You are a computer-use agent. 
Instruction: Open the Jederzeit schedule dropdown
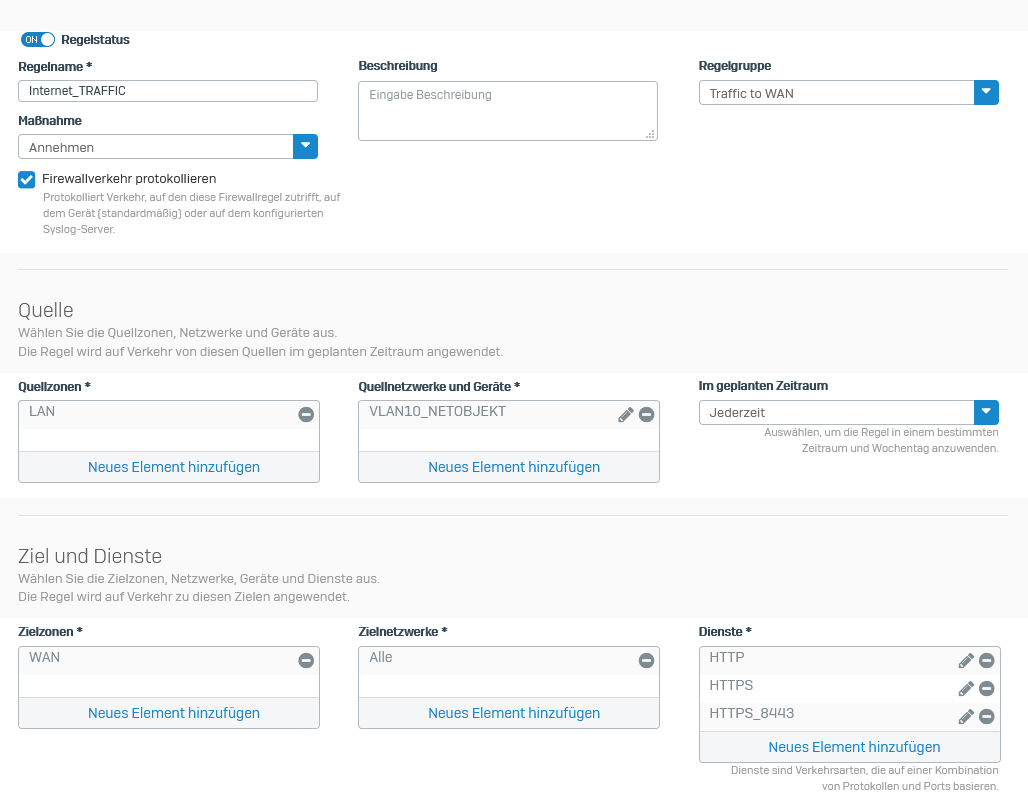[849, 412]
